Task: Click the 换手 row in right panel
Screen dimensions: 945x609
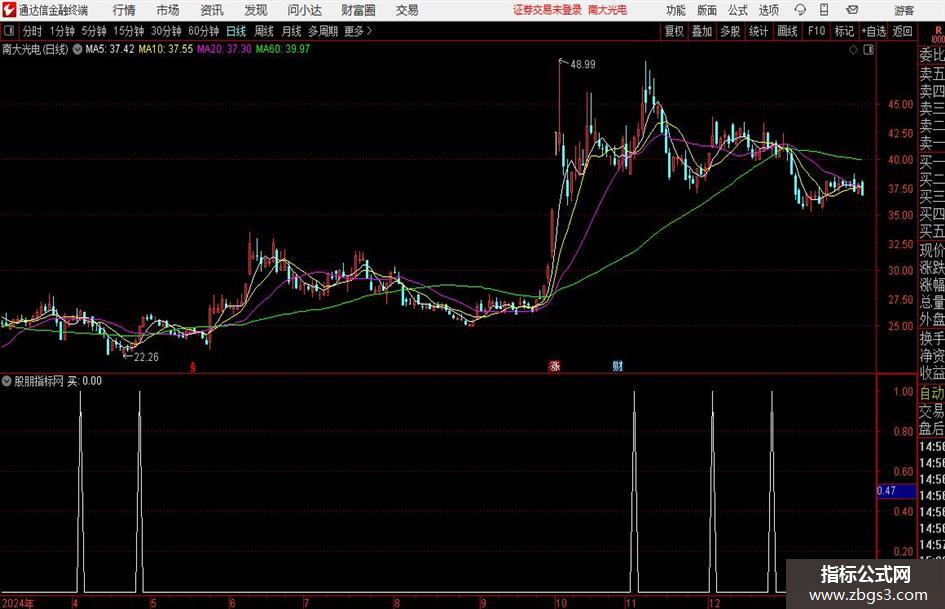Action: pyautogui.click(x=932, y=338)
